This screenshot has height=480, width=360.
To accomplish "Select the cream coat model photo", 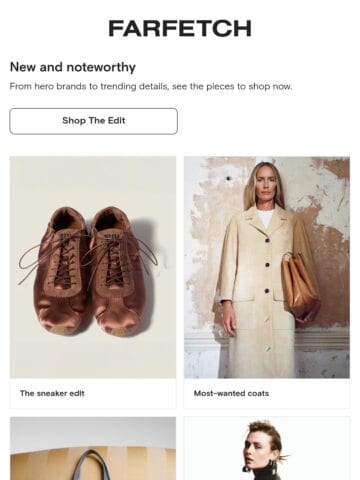I will [267, 267].
